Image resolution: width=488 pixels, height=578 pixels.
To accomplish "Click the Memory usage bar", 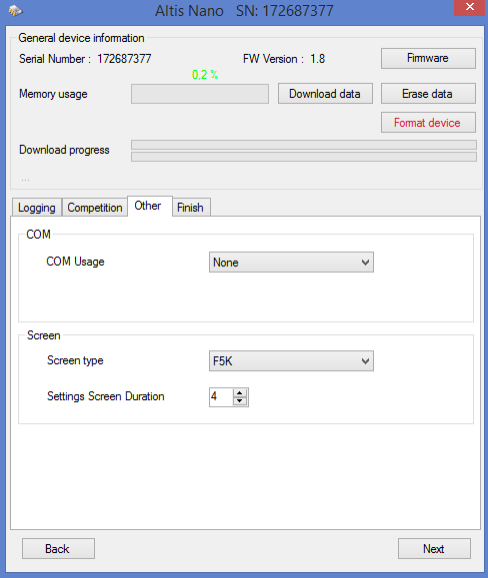I will pyautogui.click(x=200, y=94).
